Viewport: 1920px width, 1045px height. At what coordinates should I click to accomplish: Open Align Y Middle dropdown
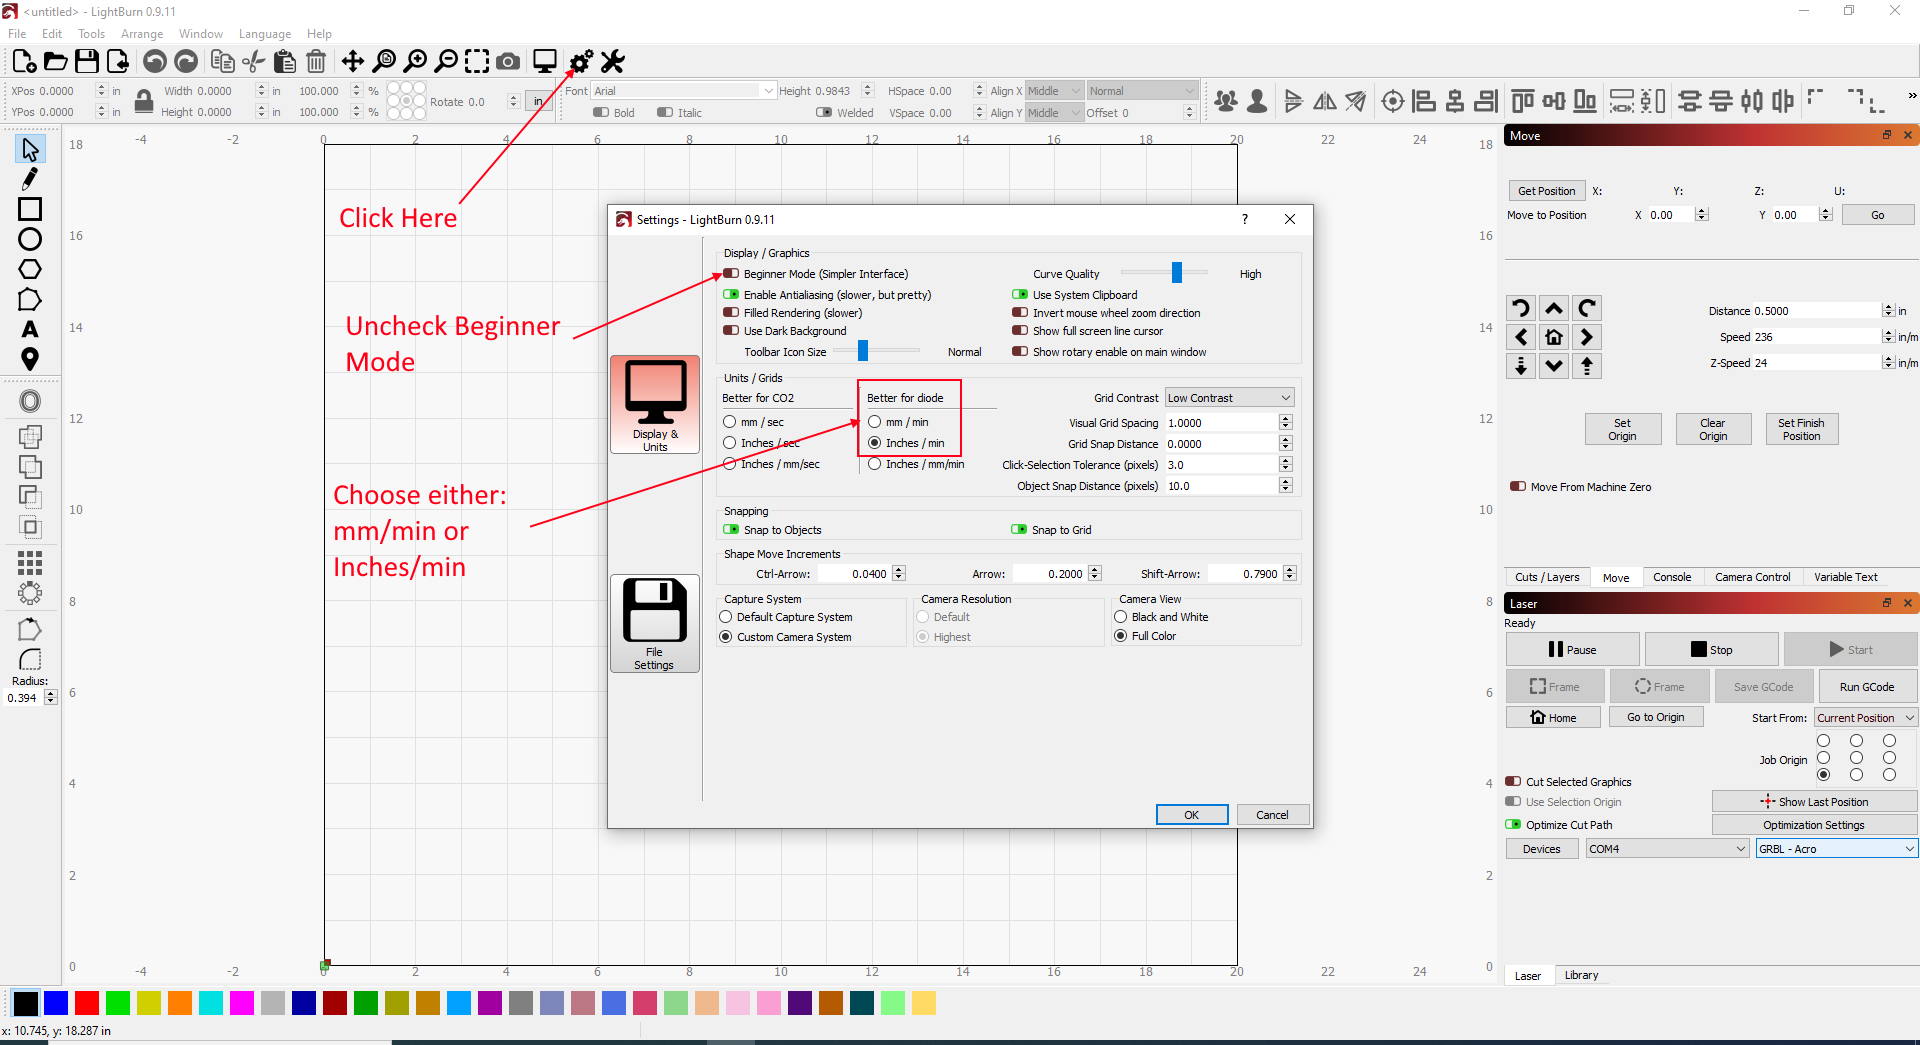(x=1054, y=113)
